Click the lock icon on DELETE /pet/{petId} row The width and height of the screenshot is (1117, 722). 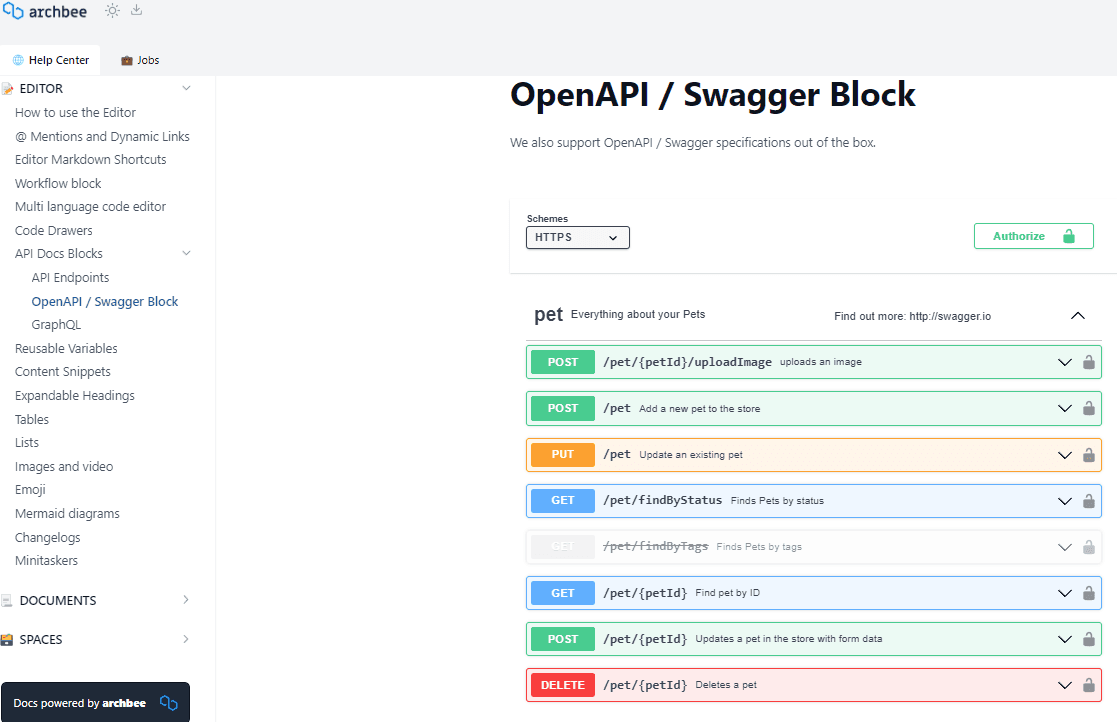(x=1088, y=685)
